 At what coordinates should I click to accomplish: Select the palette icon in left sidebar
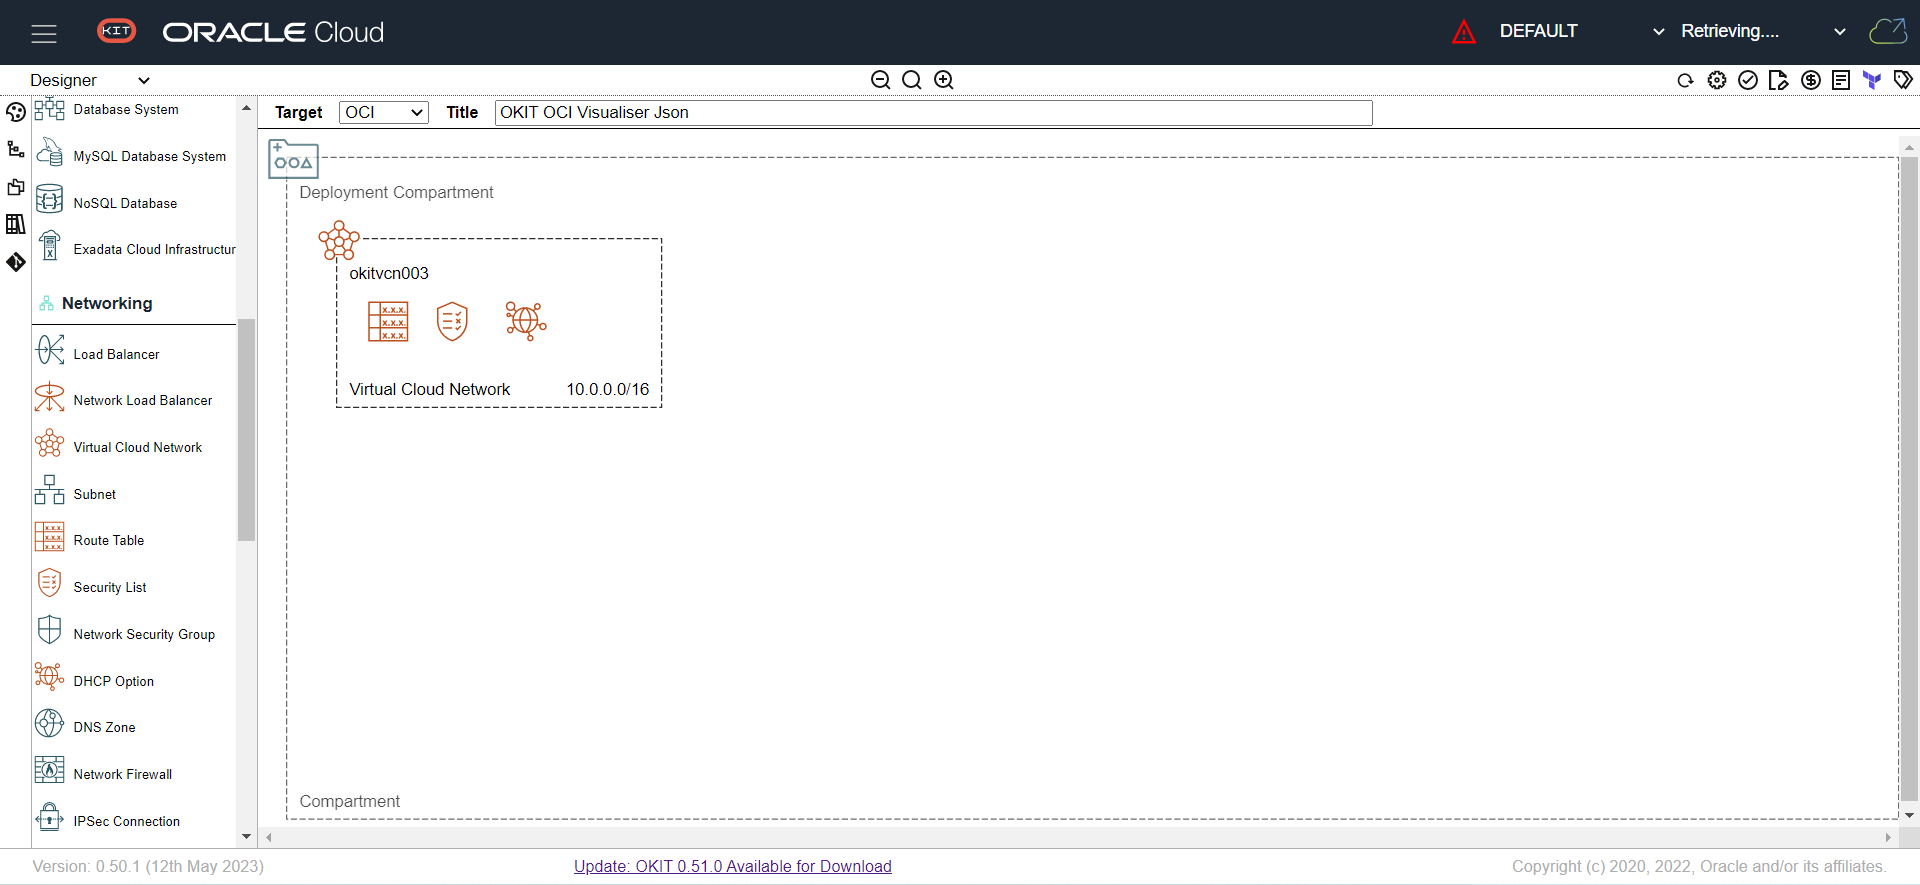pyautogui.click(x=16, y=112)
